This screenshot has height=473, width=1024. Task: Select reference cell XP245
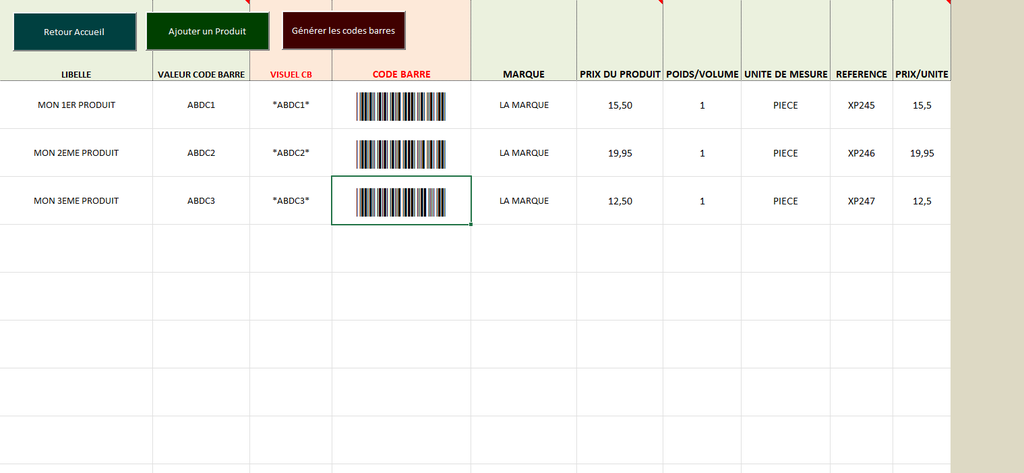861,105
